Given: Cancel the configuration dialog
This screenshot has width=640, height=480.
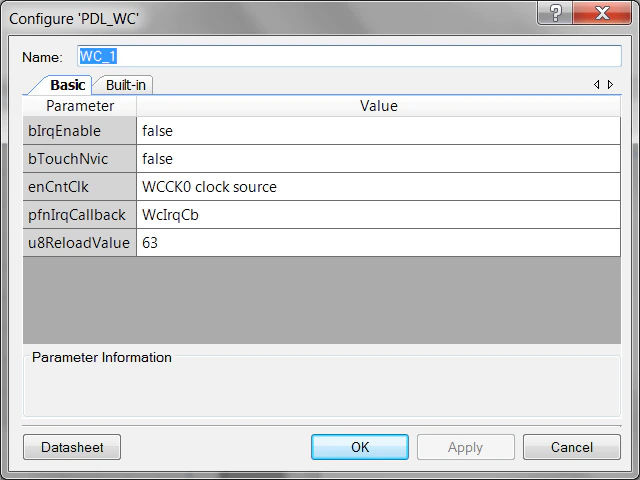Looking at the screenshot, I should point(571,447).
